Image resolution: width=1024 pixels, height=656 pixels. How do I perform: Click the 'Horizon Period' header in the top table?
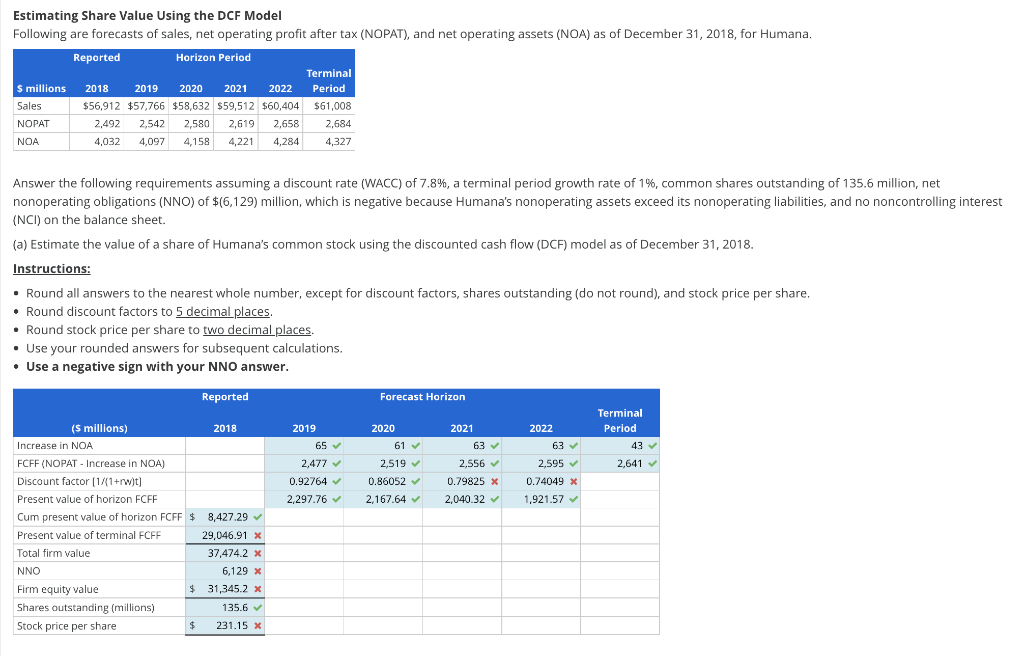coord(213,57)
